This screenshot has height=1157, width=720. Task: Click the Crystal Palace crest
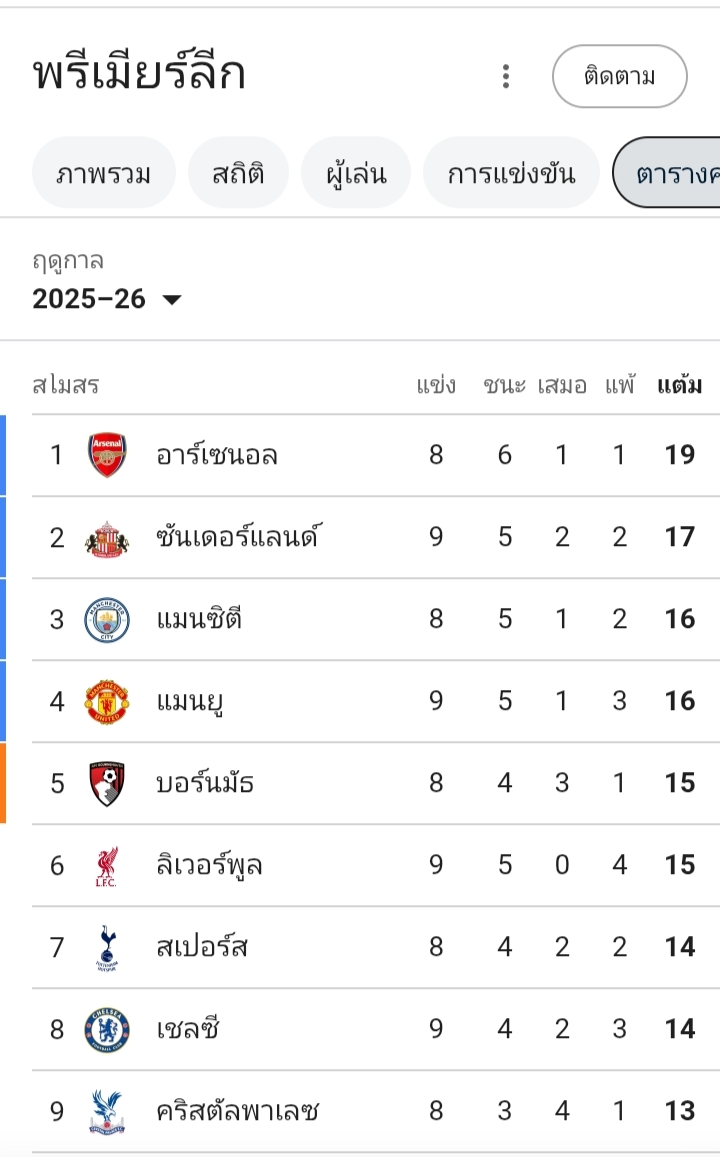(107, 1111)
